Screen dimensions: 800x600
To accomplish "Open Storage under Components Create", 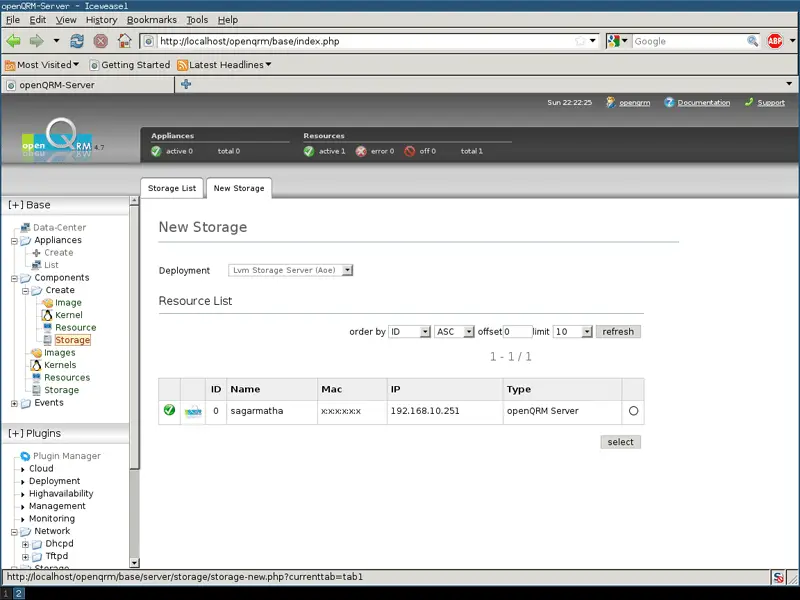I will (x=72, y=340).
